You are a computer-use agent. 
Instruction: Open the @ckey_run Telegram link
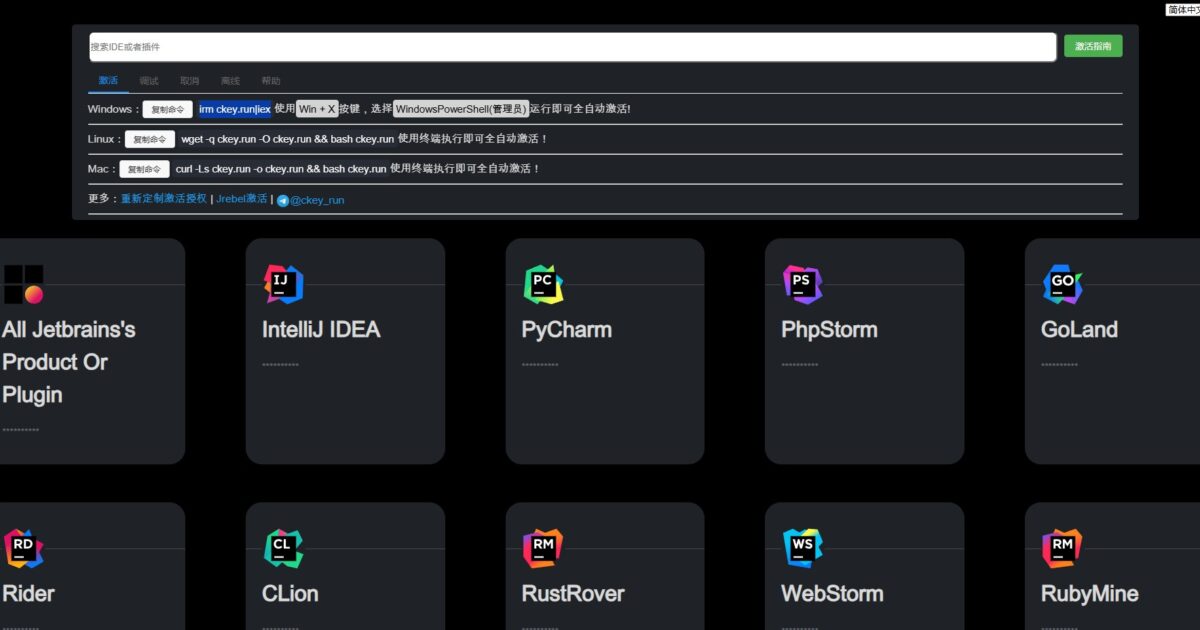coord(317,200)
